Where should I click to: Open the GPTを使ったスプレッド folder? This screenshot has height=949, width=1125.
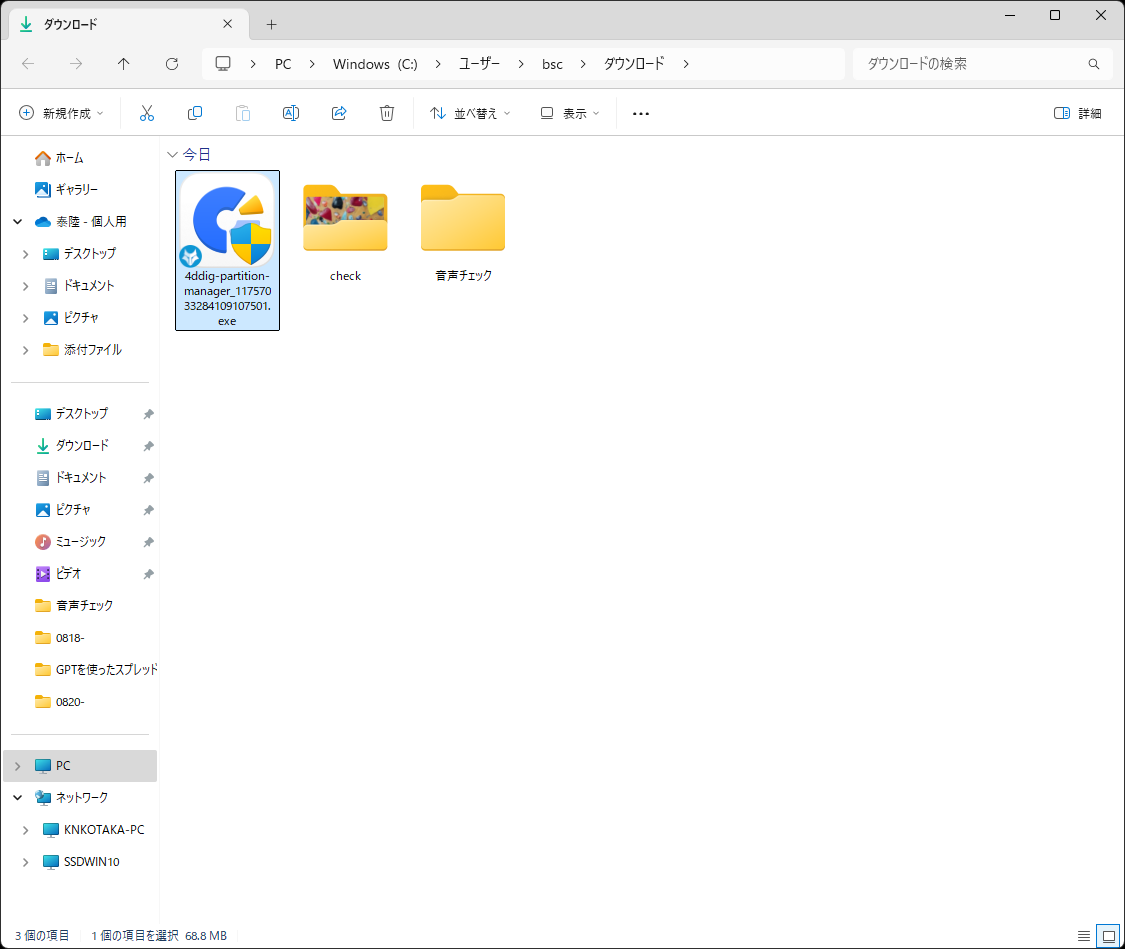[95, 669]
